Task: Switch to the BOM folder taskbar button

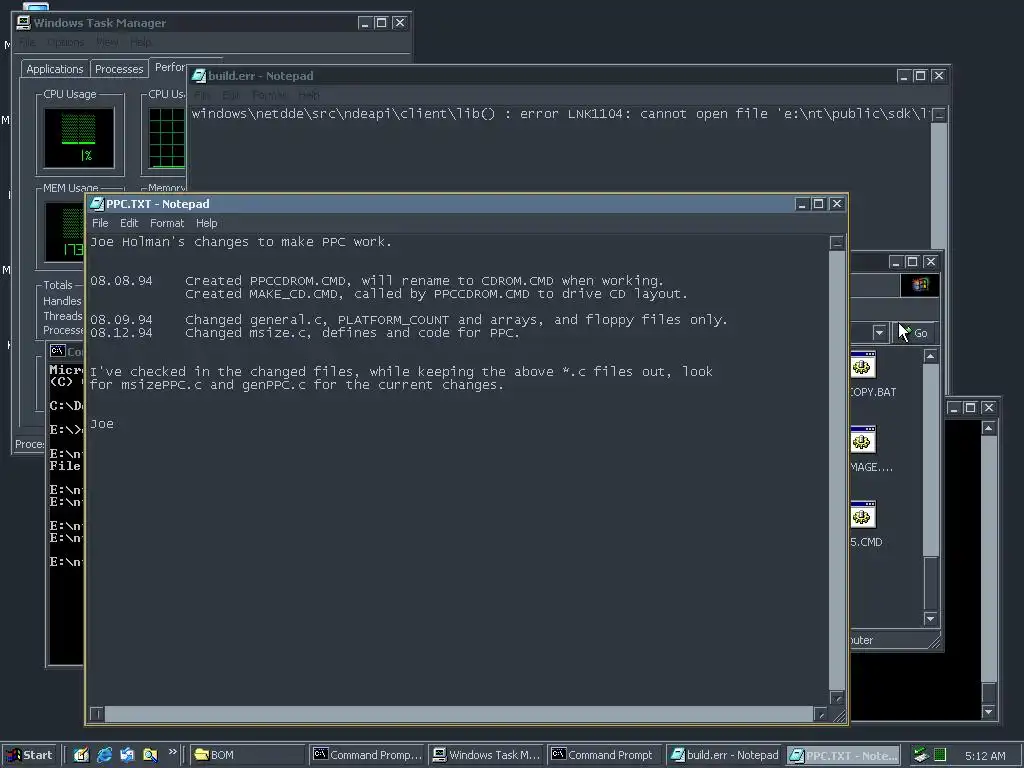Action: click(x=248, y=755)
